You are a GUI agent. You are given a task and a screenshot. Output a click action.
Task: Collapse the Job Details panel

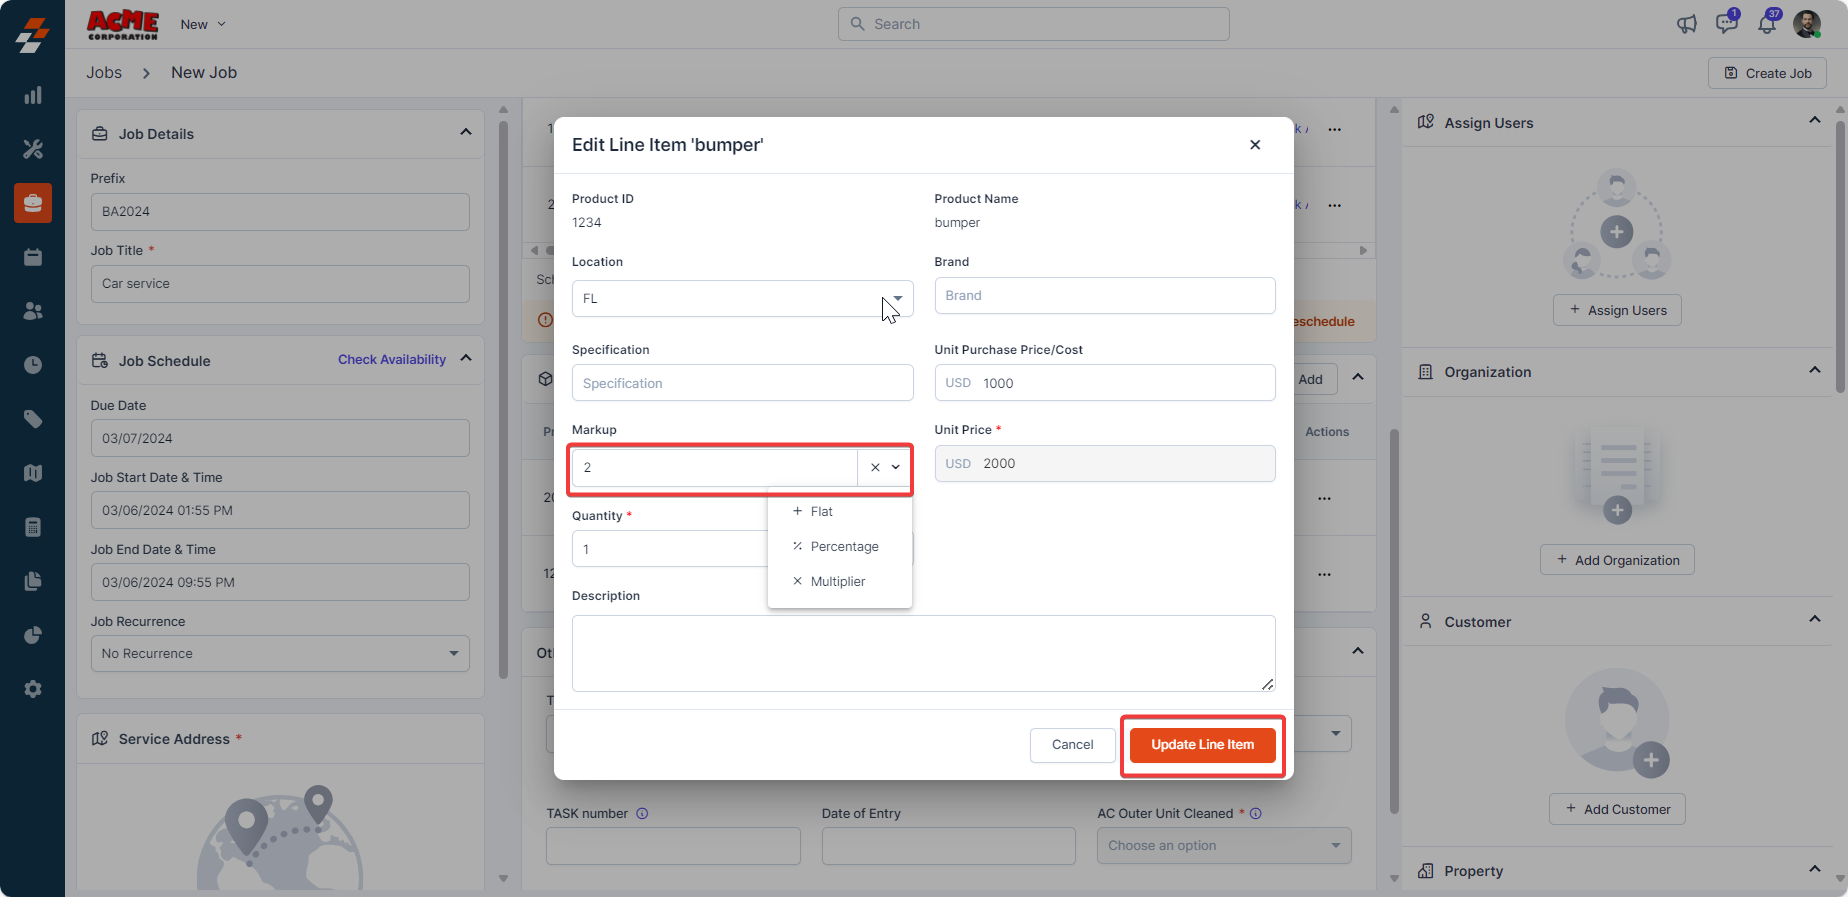[x=466, y=132]
